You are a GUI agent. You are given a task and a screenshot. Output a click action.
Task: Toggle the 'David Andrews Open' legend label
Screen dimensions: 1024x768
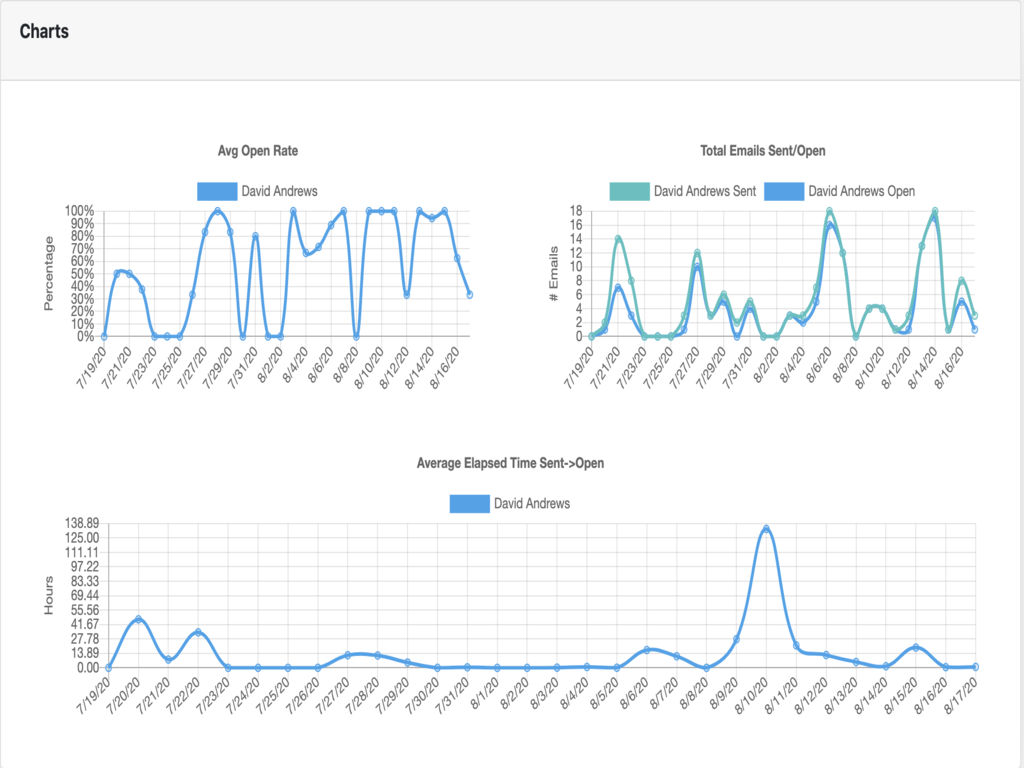point(860,190)
